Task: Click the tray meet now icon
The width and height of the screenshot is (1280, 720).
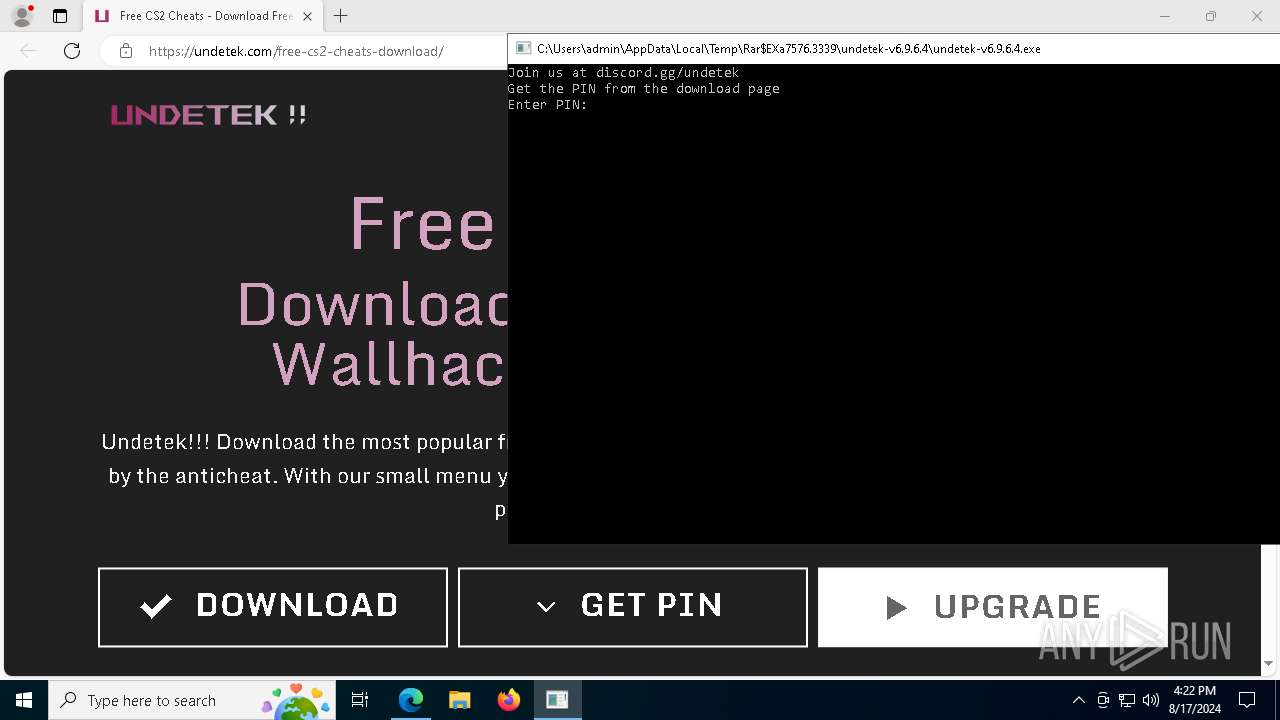Action: [1103, 700]
